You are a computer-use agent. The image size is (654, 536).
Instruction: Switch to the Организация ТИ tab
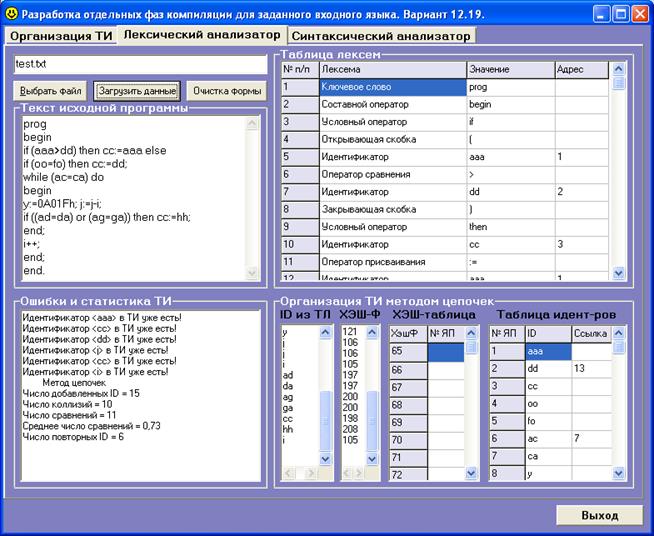pyautogui.click(x=61, y=36)
